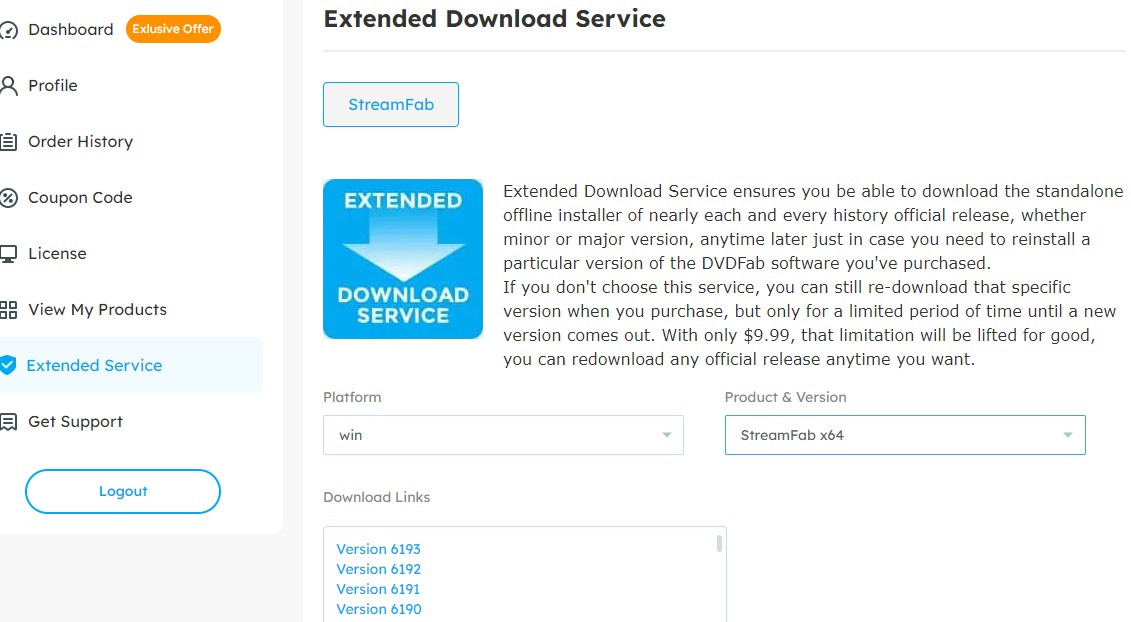Click the License monitor icon
Viewport: 1131px width, 622px height.
[x=9, y=254]
